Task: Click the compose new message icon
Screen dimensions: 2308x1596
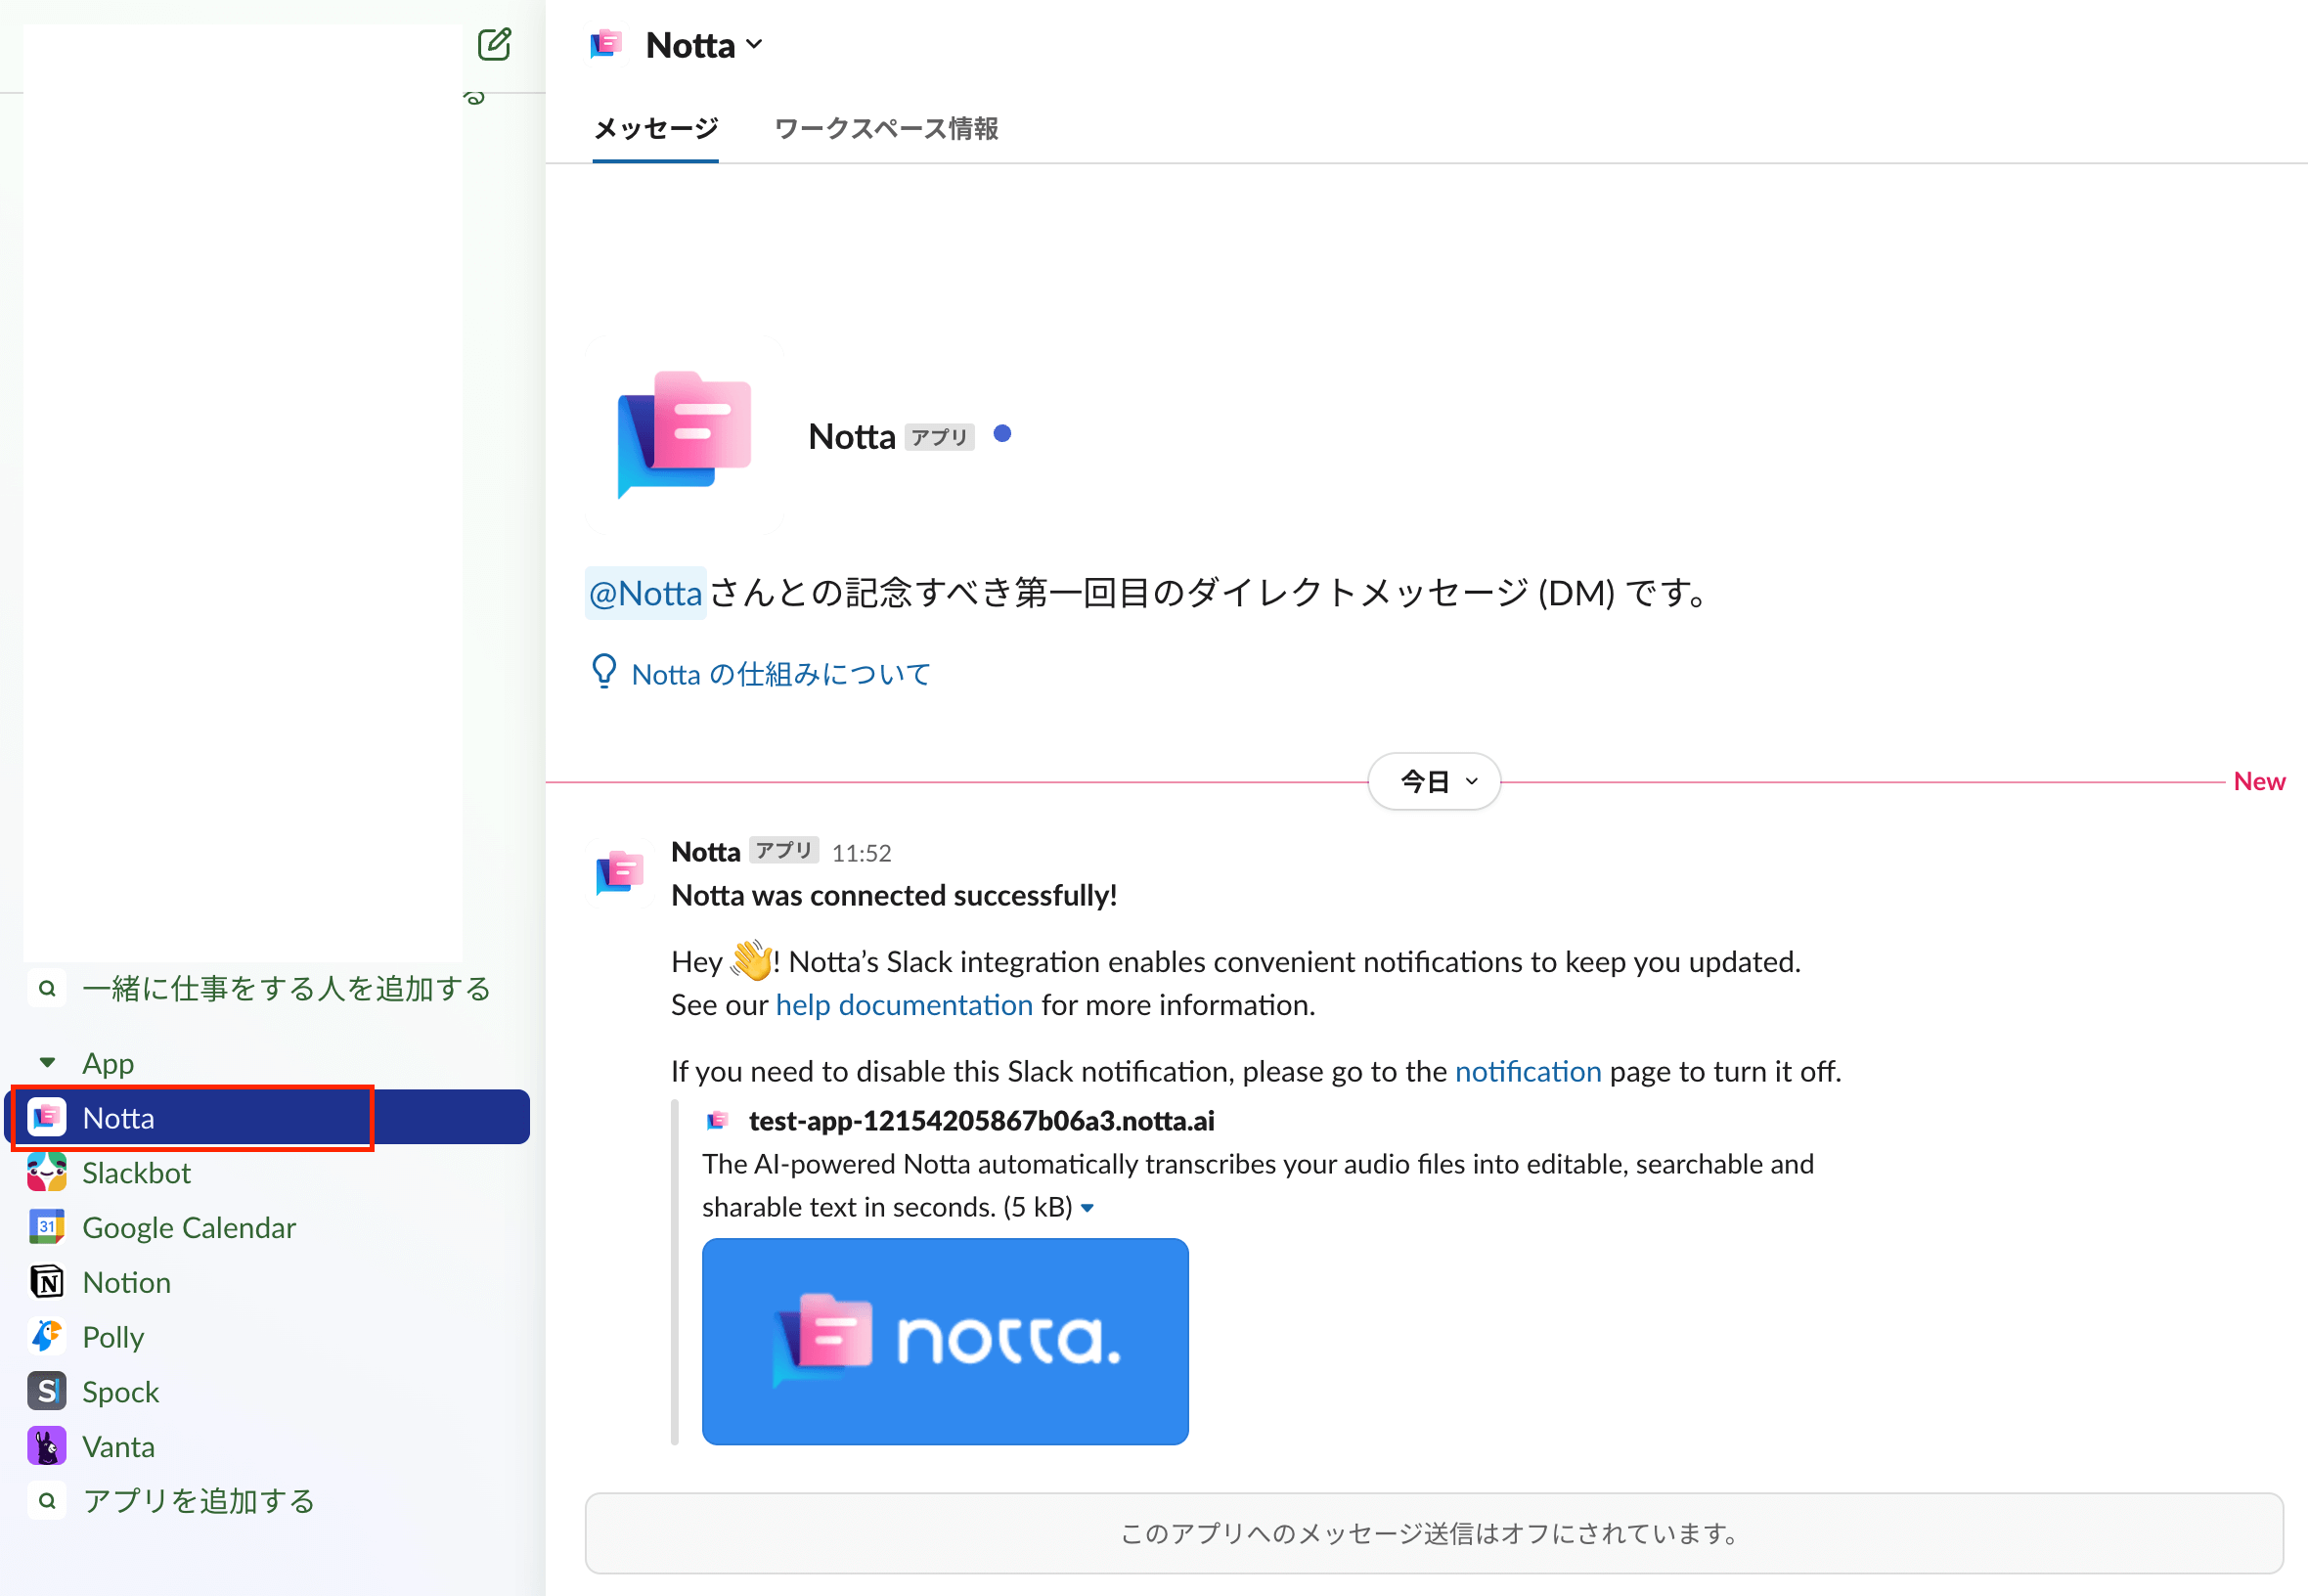Action: coord(494,45)
